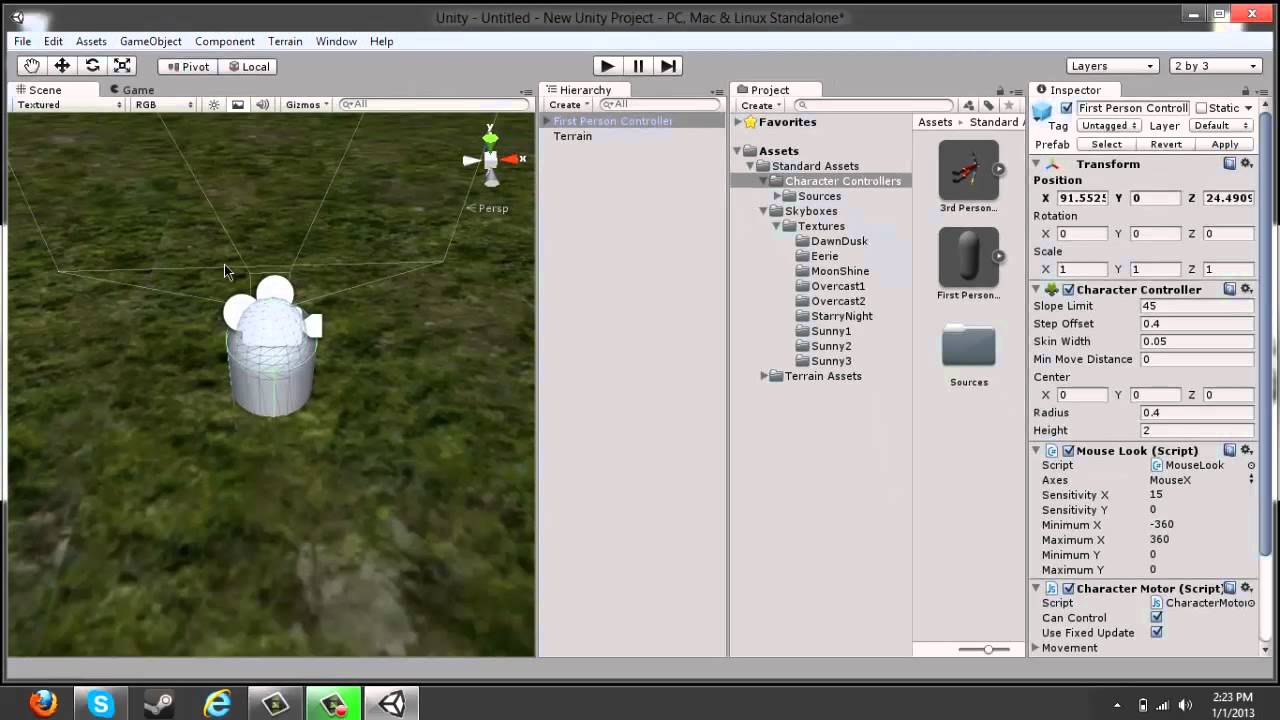
Task: Toggle scene audio speaker icon
Action: click(x=262, y=104)
